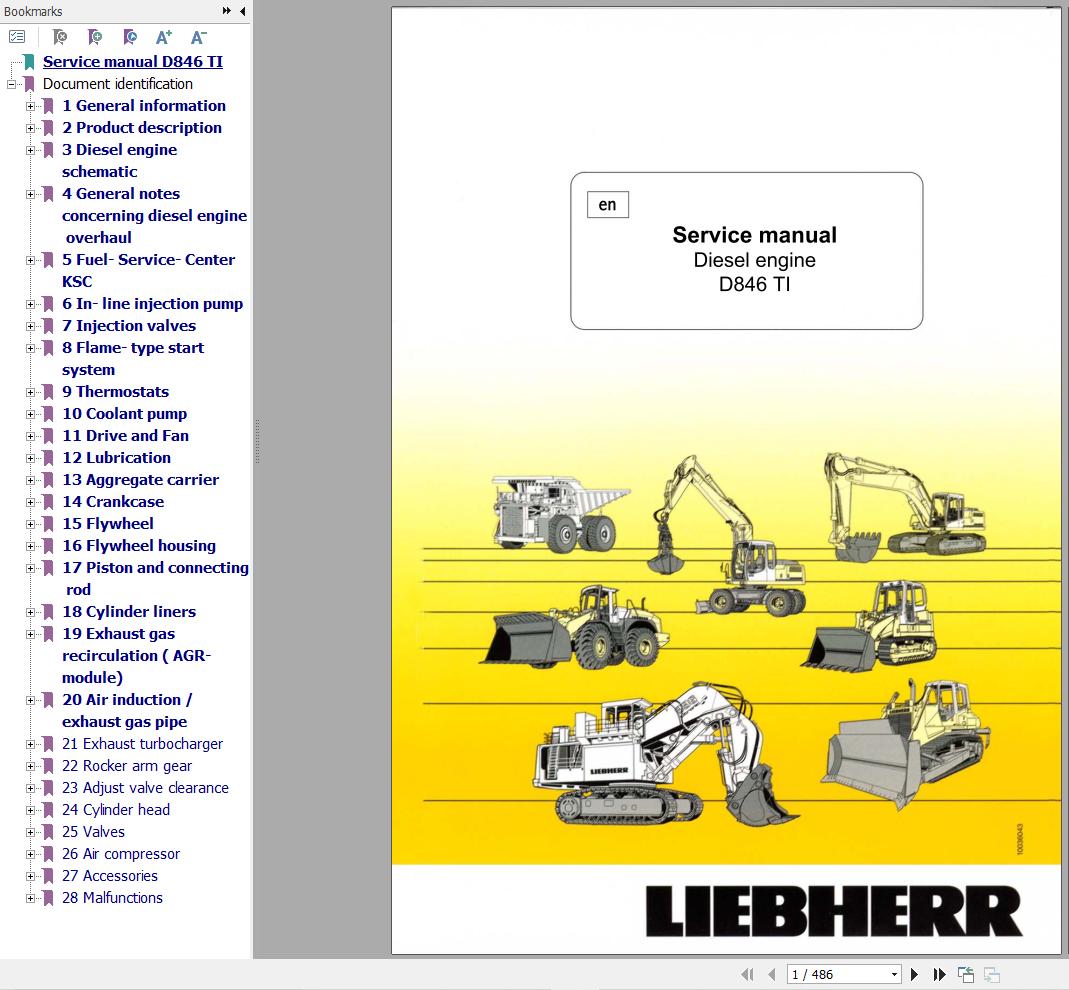
Task: Click the LIEBHERR logo on the page
Action: click(x=834, y=912)
